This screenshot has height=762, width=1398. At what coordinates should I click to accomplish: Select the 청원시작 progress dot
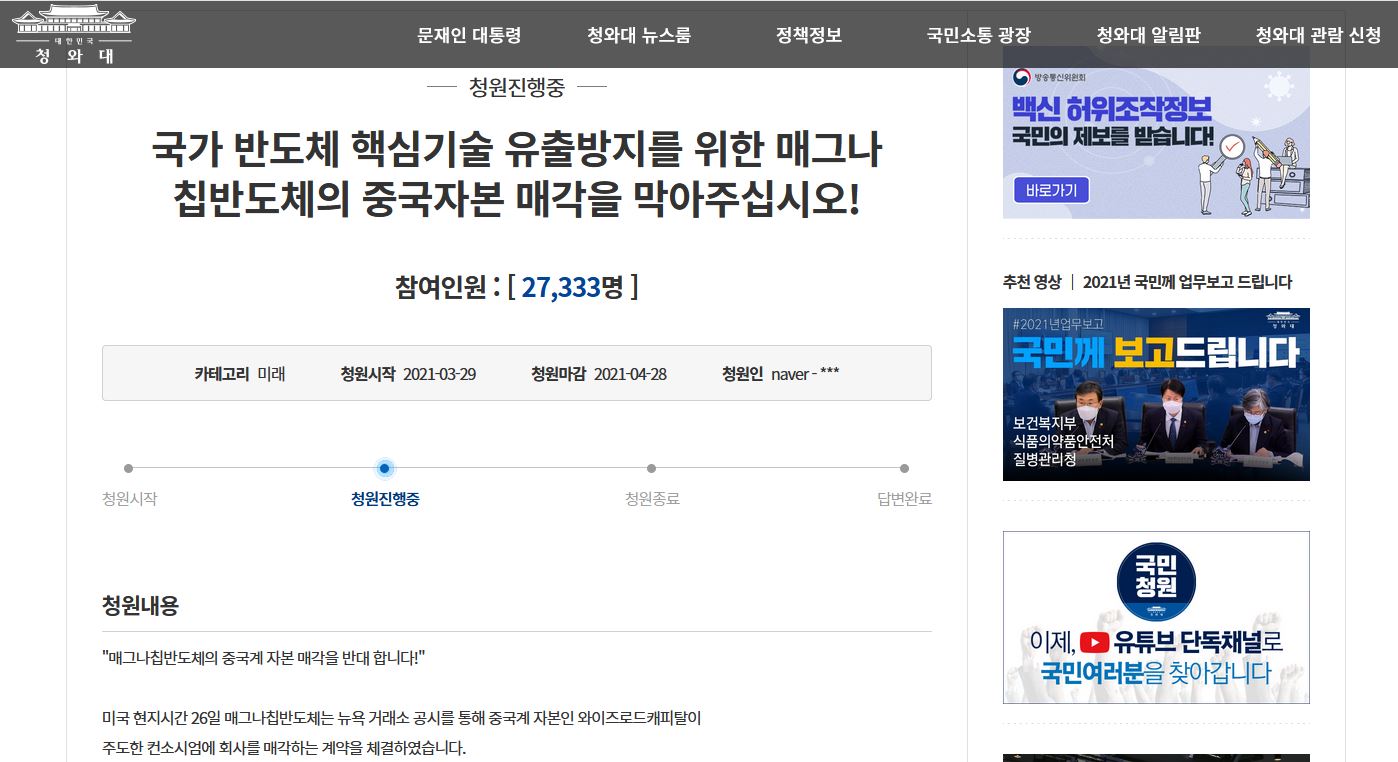pos(129,467)
